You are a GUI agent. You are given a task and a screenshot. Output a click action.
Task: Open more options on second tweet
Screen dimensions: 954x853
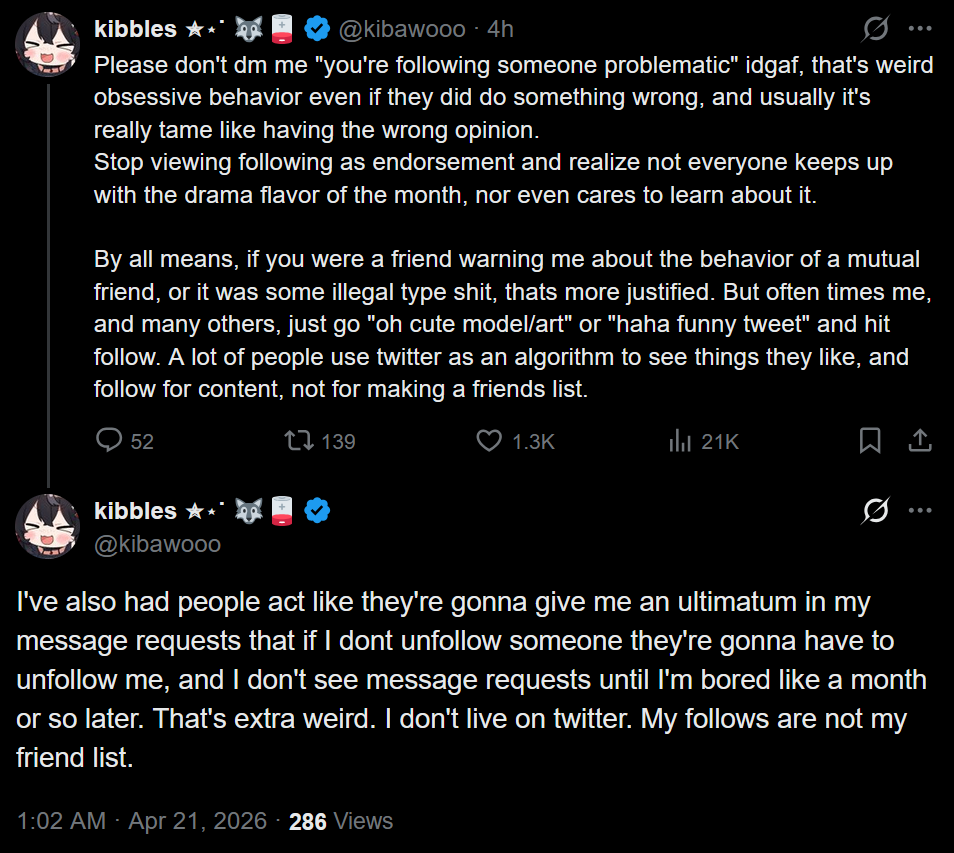pyautogui.click(x=920, y=511)
